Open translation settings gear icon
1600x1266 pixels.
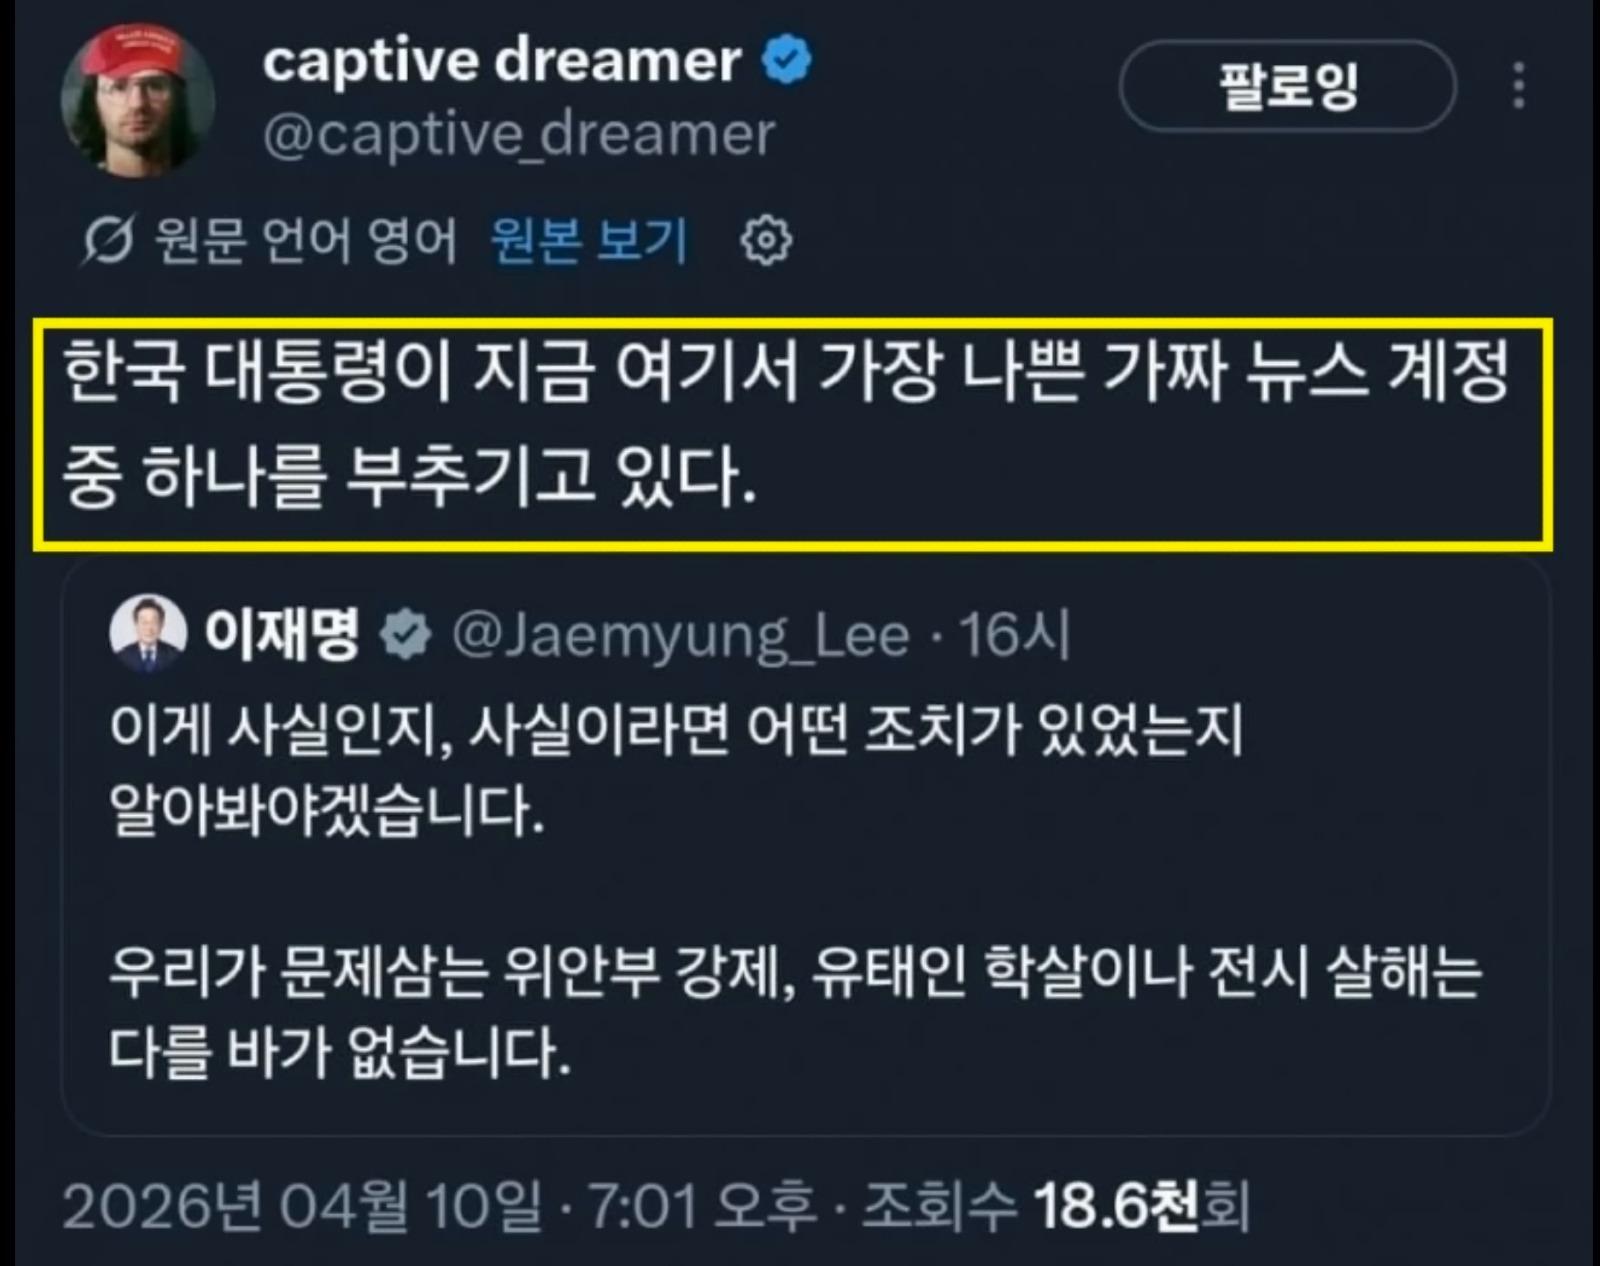[766, 241]
